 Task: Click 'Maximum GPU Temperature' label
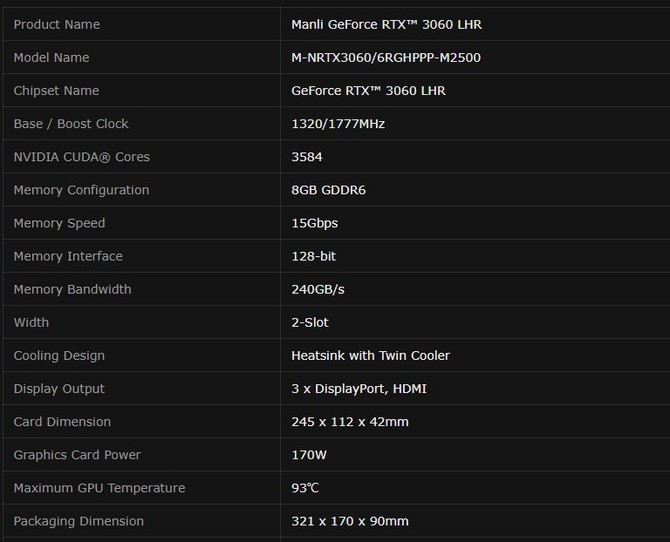coord(100,488)
